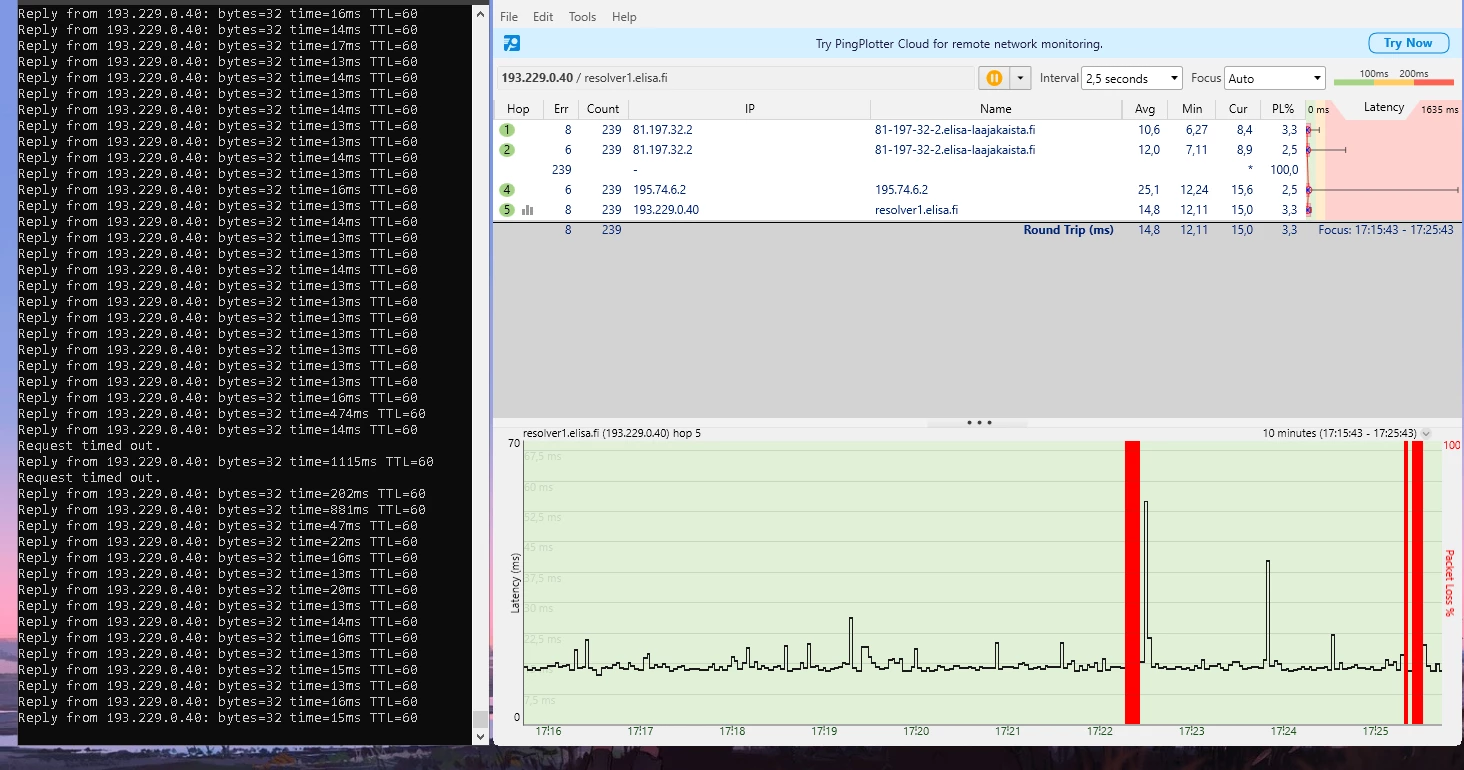
Task: Click the three-dot panel splitter handle
Action: click(x=978, y=423)
